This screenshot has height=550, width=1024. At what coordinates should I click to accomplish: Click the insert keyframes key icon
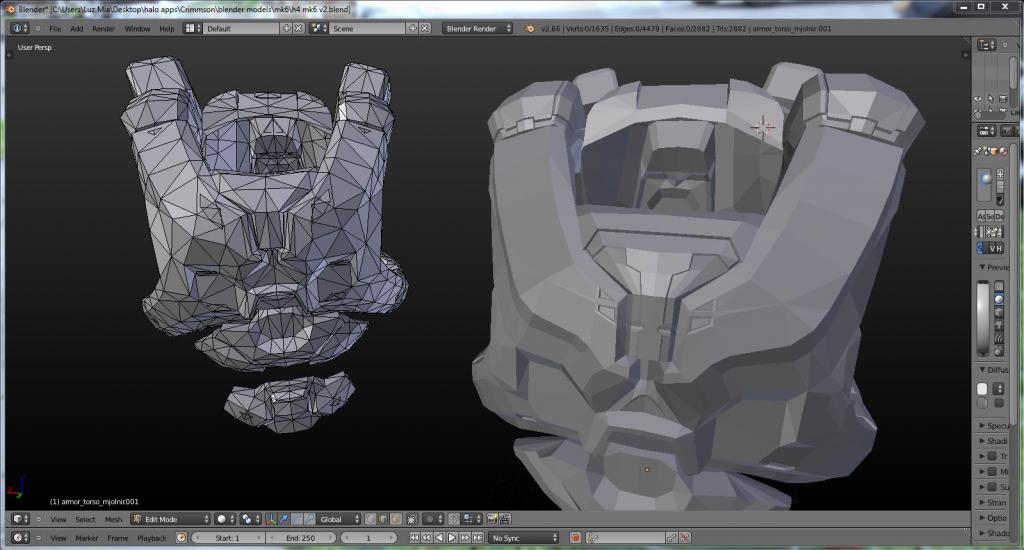click(x=671, y=538)
